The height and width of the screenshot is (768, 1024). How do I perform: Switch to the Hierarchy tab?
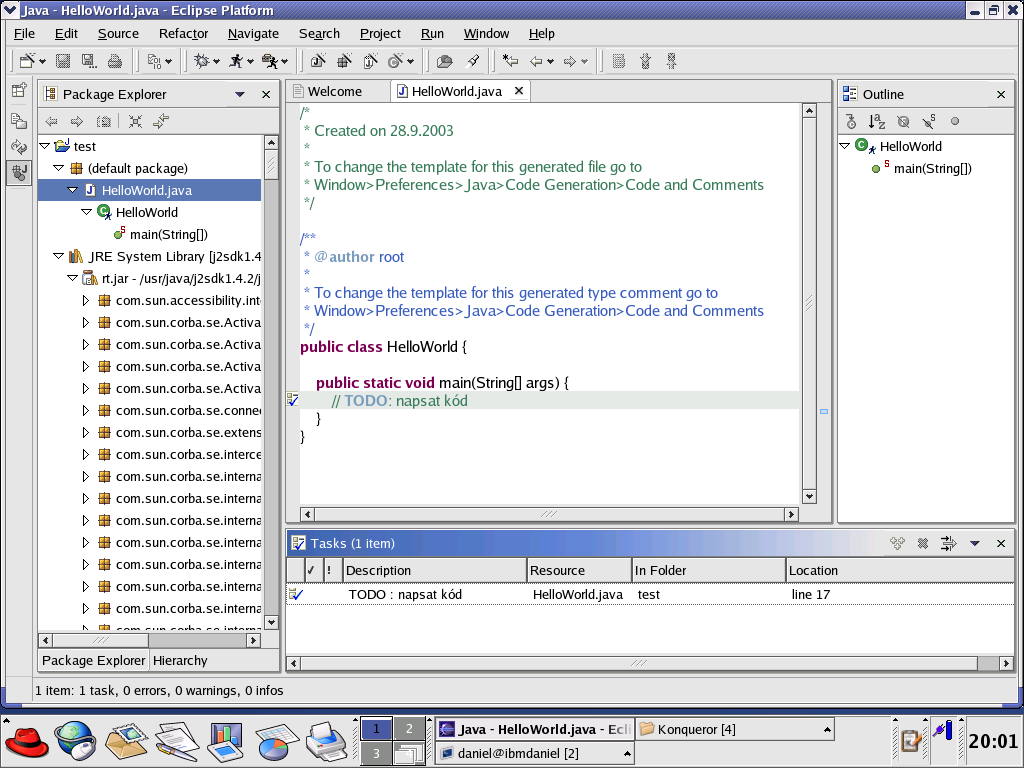180,660
